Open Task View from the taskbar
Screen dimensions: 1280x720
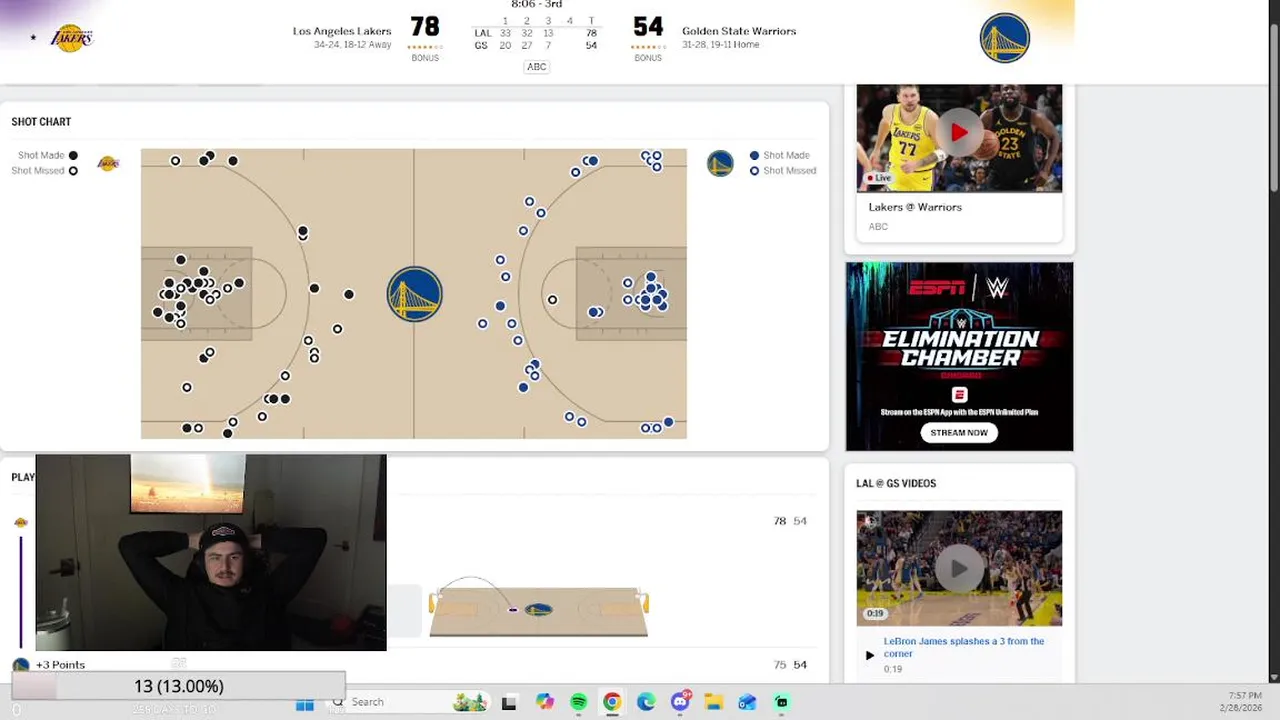tap(509, 703)
